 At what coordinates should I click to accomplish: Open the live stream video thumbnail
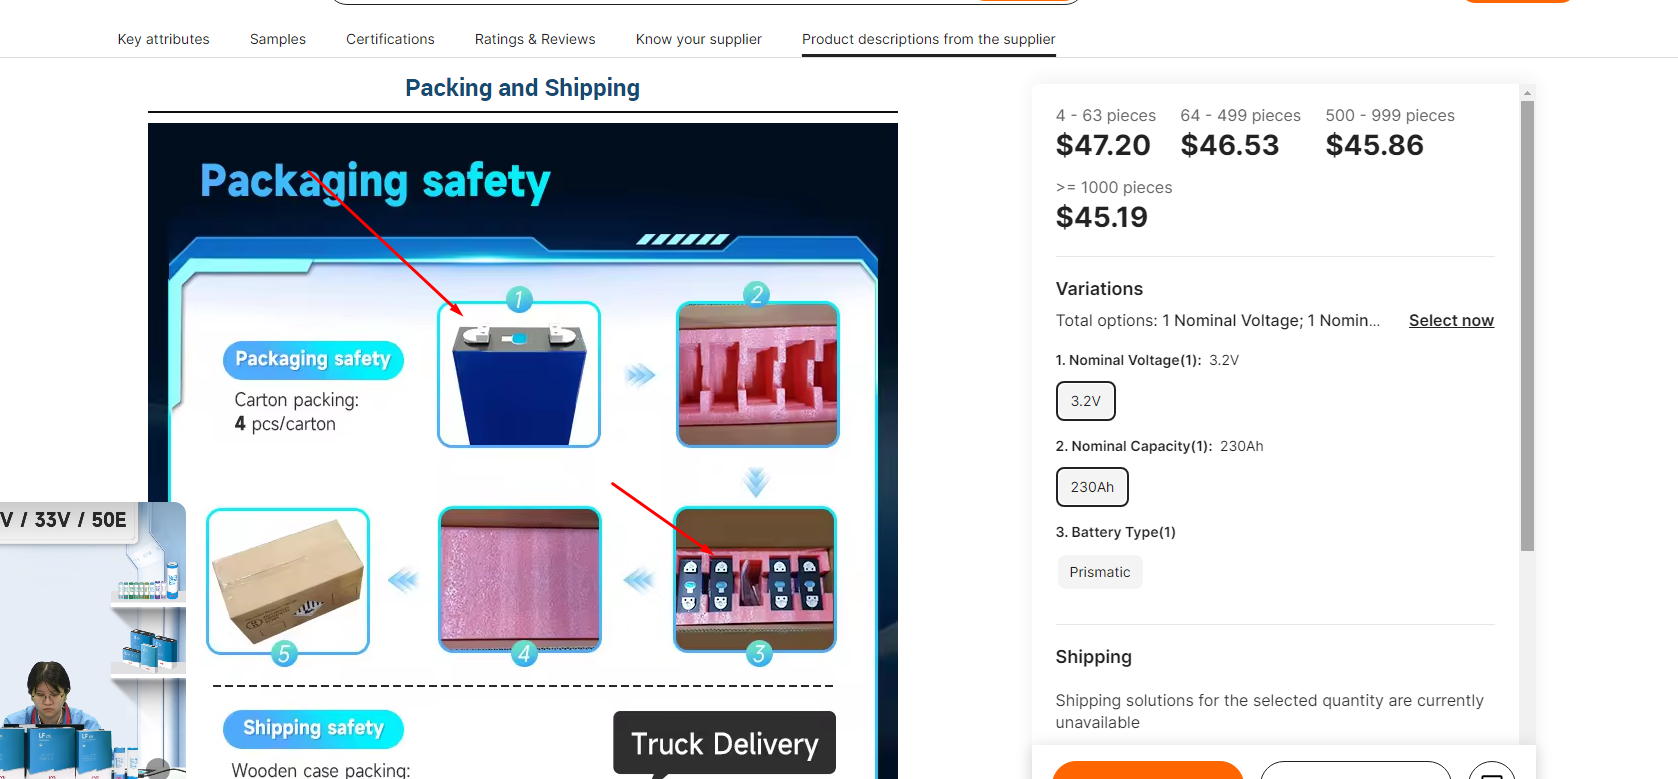[92, 640]
